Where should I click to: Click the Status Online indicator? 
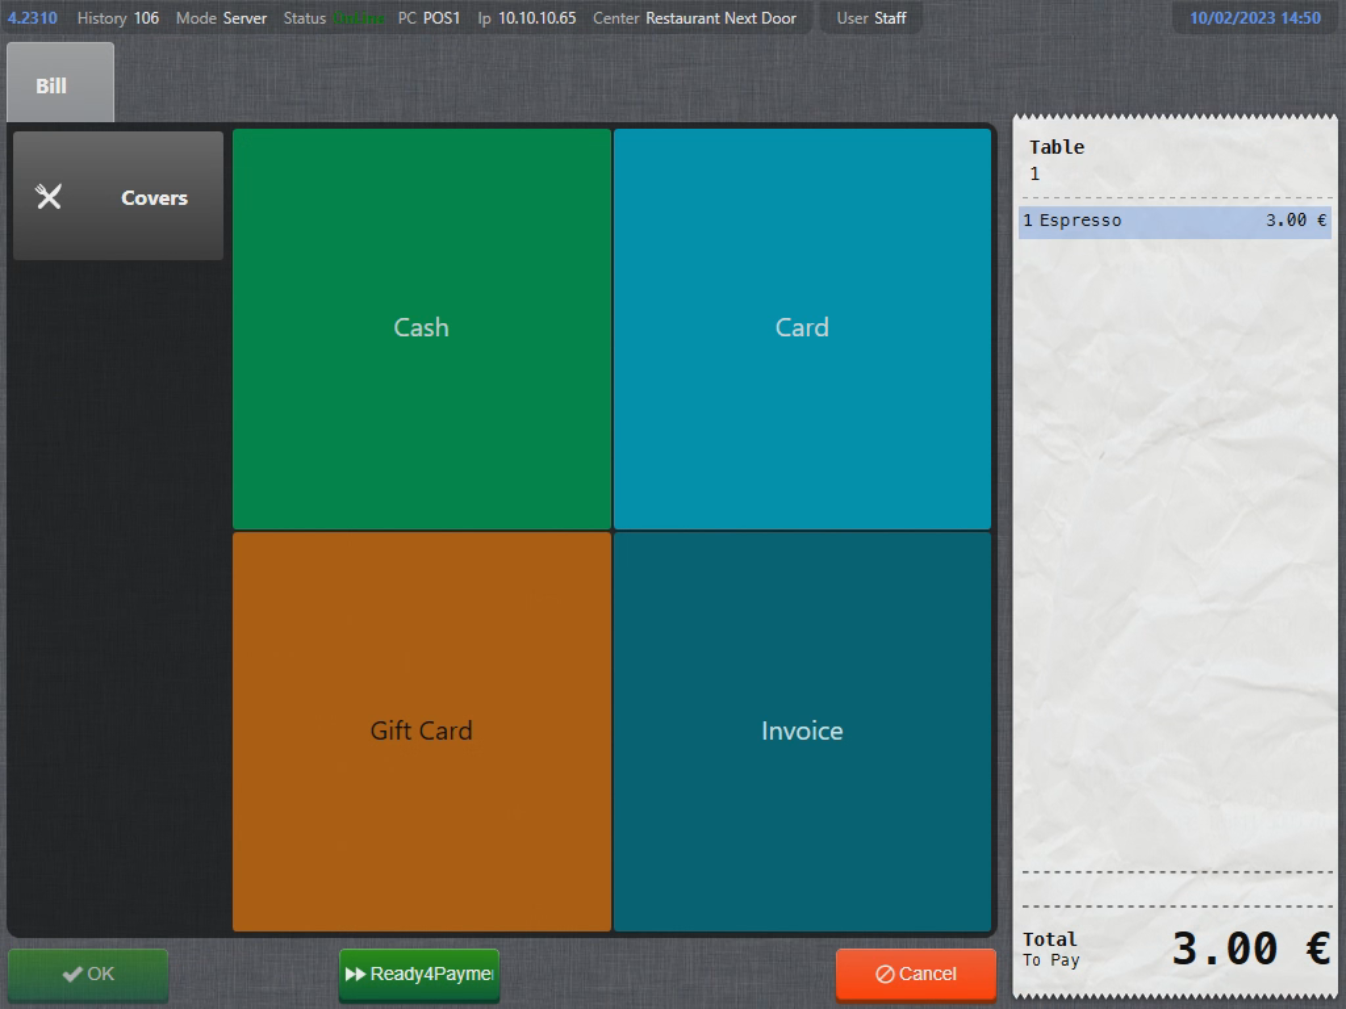coord(333,18)
